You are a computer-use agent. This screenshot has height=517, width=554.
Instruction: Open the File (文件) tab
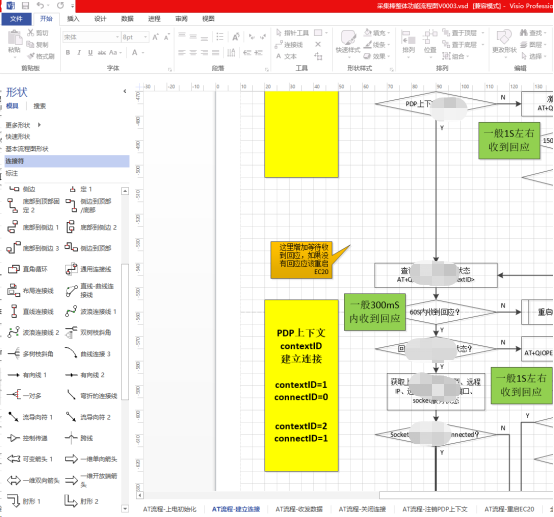point(16,19)
